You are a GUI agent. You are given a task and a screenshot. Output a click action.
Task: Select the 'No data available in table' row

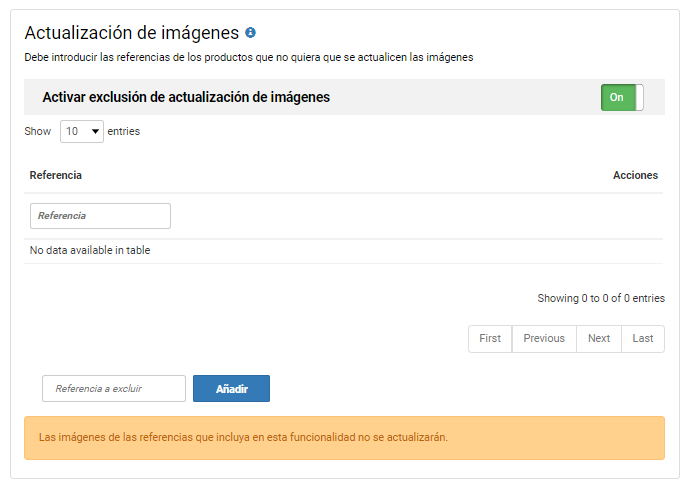click(90, 250)
